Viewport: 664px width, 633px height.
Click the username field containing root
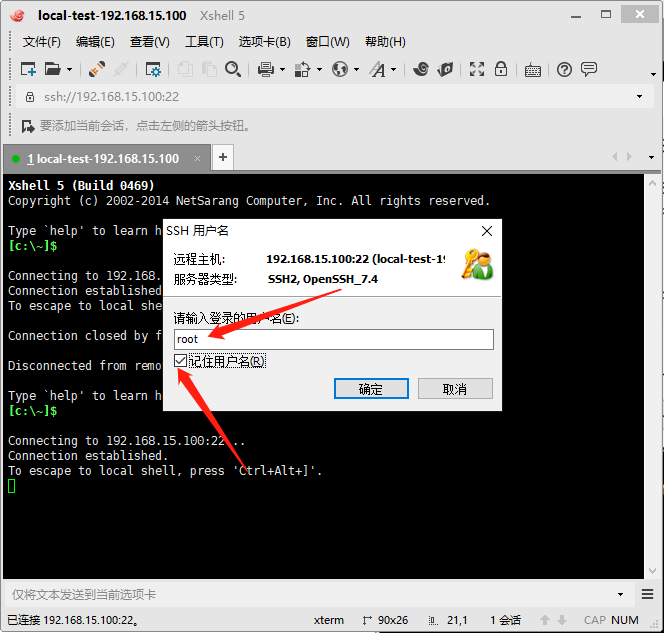click(334, 340)
